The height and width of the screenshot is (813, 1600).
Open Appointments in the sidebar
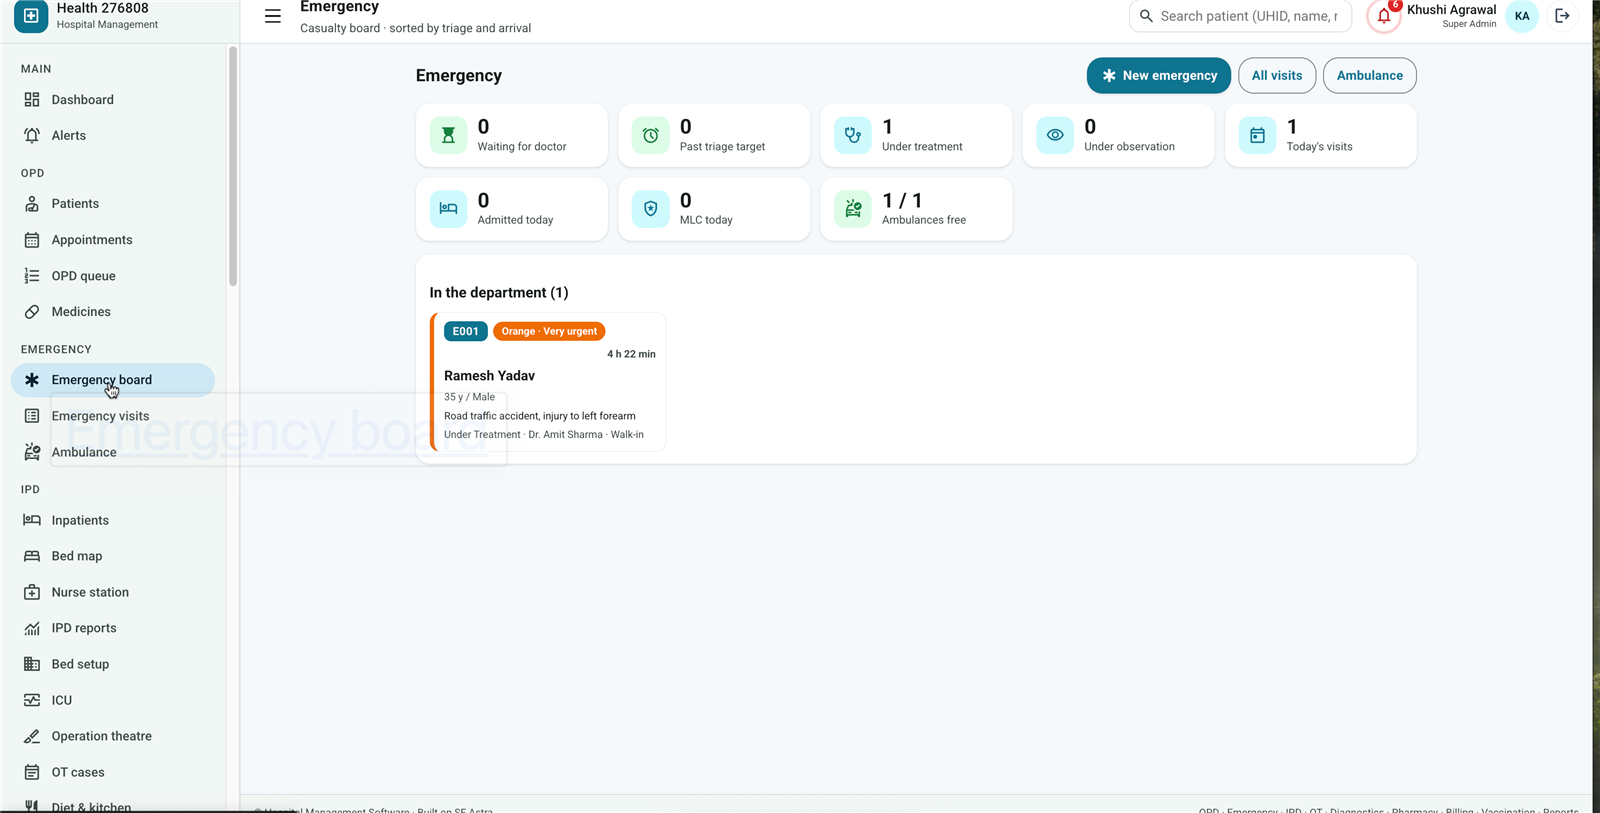coord(113,240)
